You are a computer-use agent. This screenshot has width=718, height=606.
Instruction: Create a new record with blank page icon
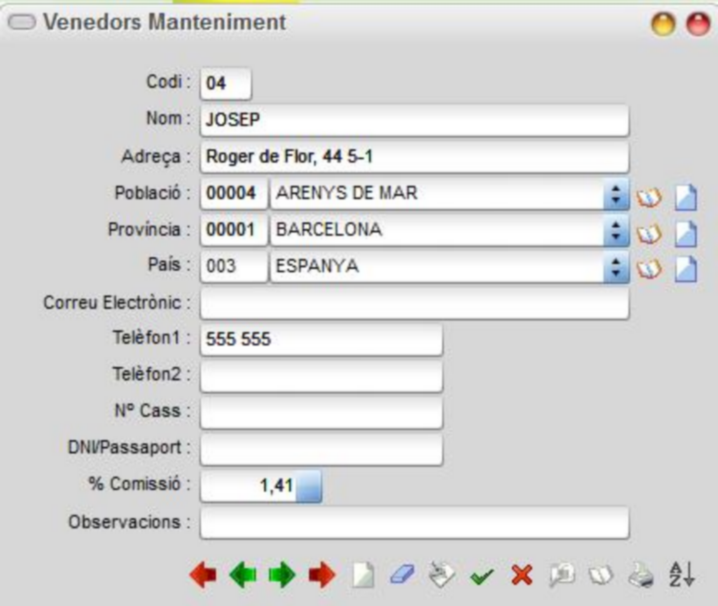point(363,575)
